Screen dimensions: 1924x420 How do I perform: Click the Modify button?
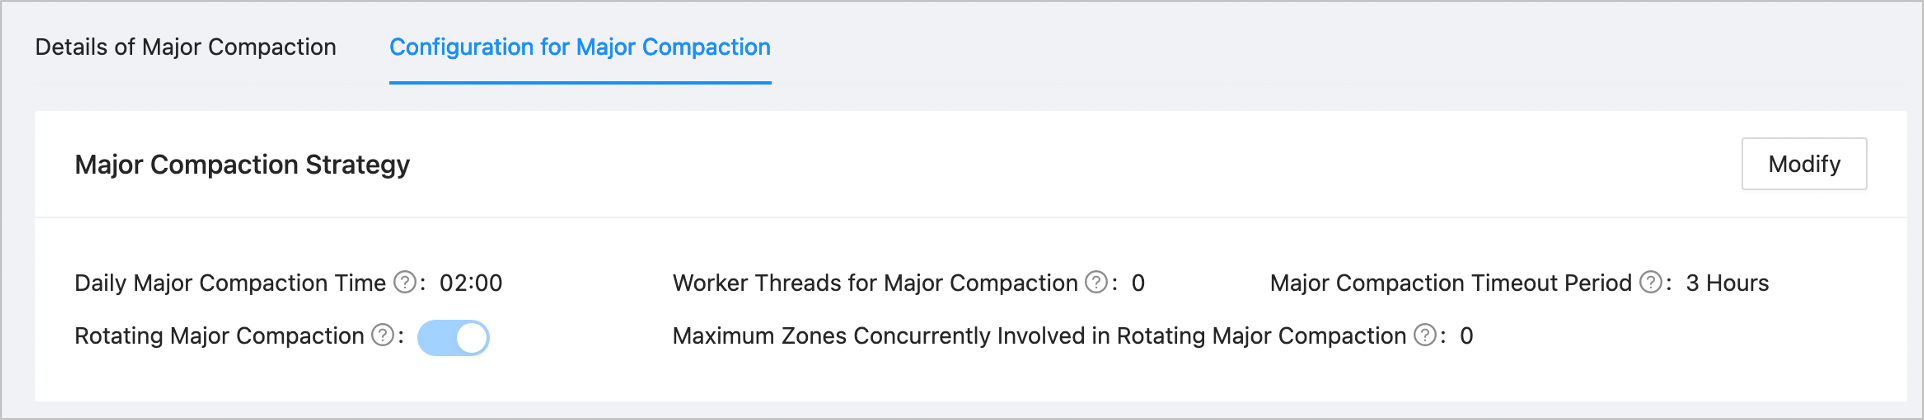tap(1803, 164)
